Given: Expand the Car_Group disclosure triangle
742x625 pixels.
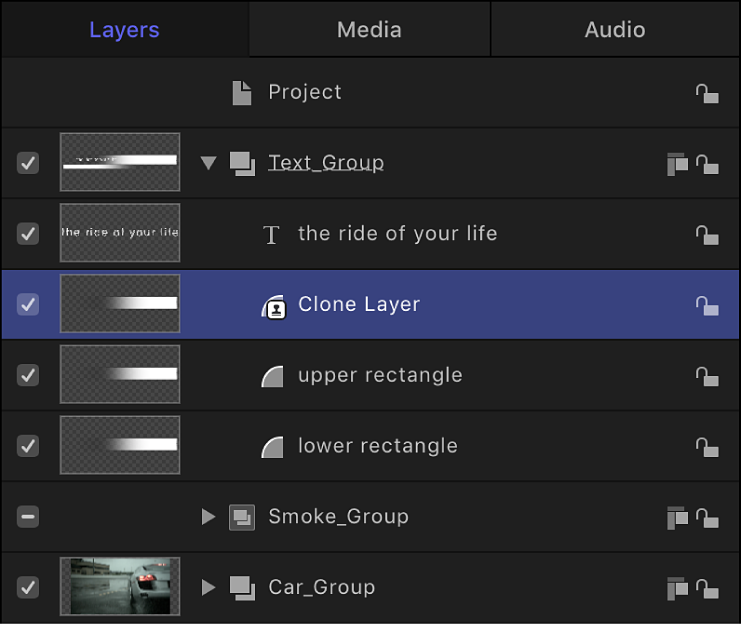Looking at the screenshot, I should click(208, 587).
